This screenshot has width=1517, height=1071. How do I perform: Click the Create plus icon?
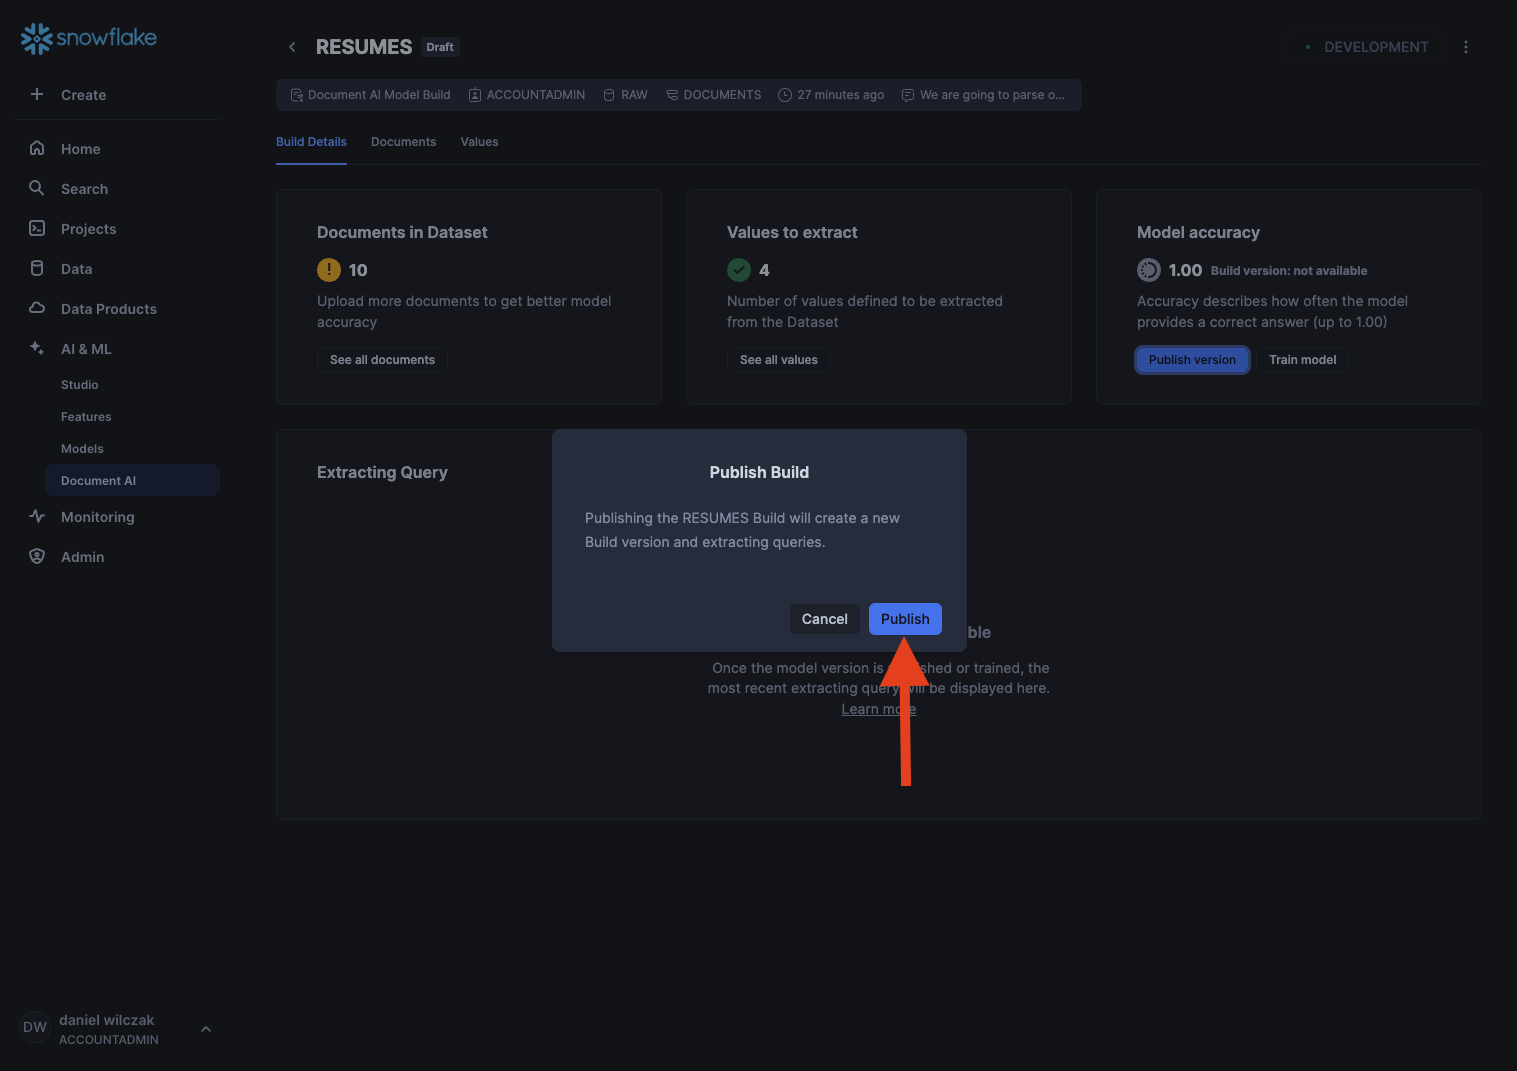[x=37, y=94]
